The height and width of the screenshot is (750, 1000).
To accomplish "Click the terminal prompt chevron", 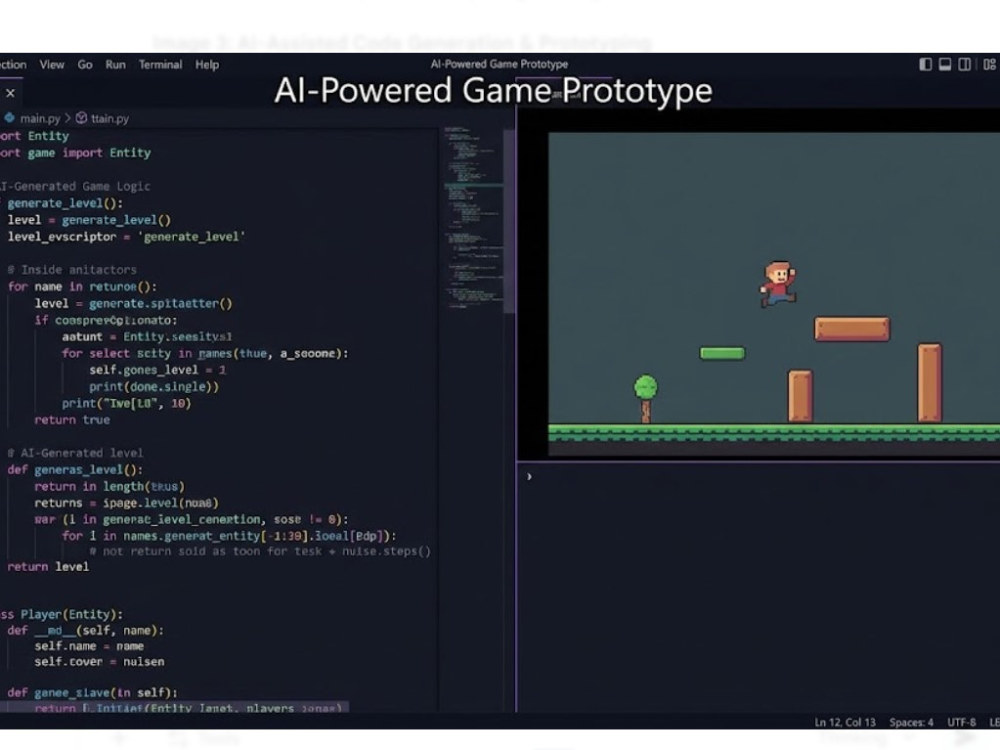I will (x=529, y=476).
